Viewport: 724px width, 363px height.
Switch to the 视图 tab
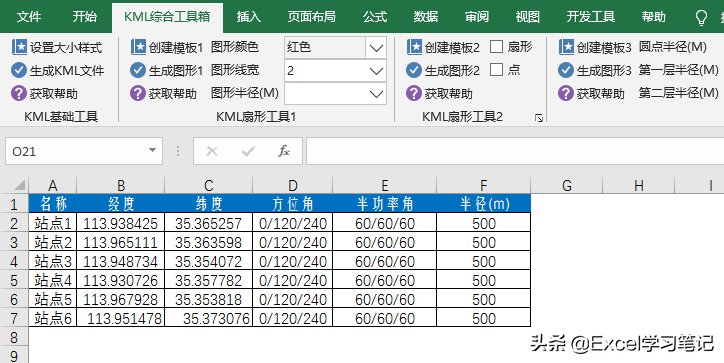[x=528, y=17]
